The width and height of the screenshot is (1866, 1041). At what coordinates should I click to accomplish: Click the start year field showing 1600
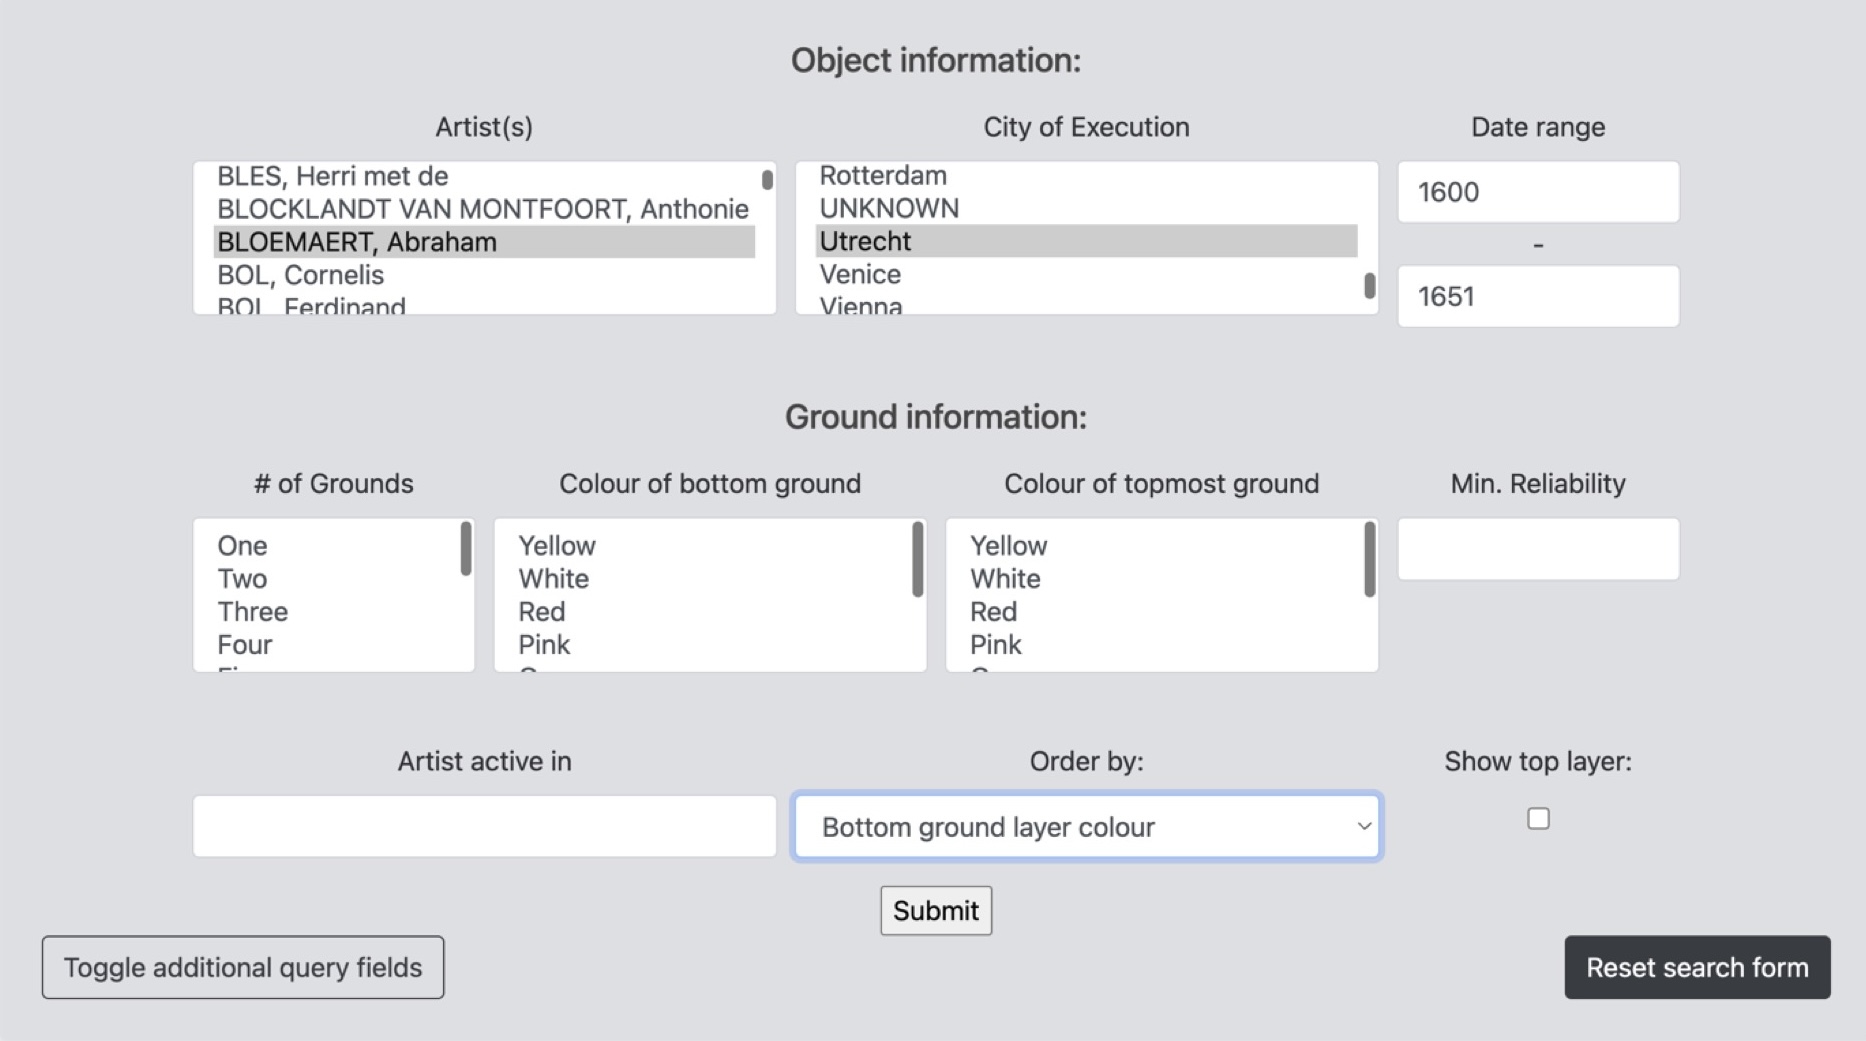(x=1537, y=192)
